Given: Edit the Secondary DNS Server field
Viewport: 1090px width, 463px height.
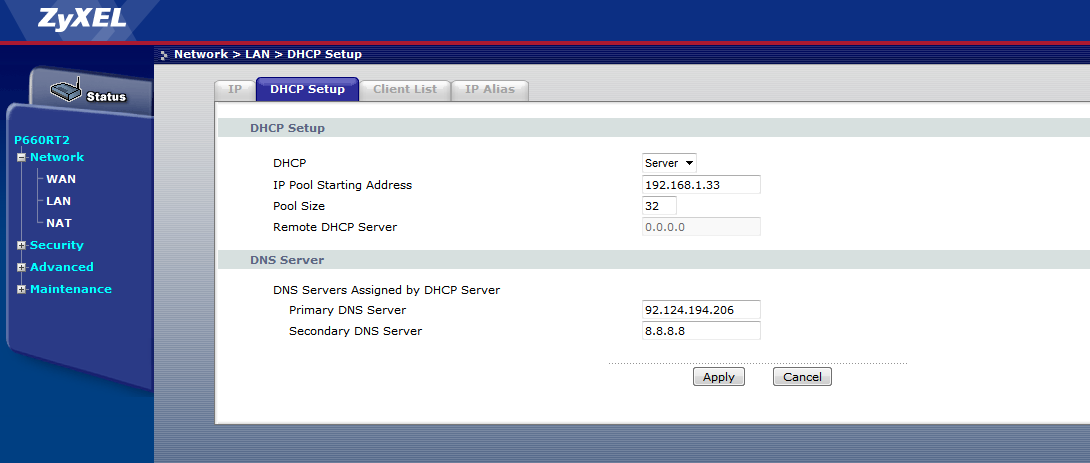Looking at the screenshot, I should 700,331.
